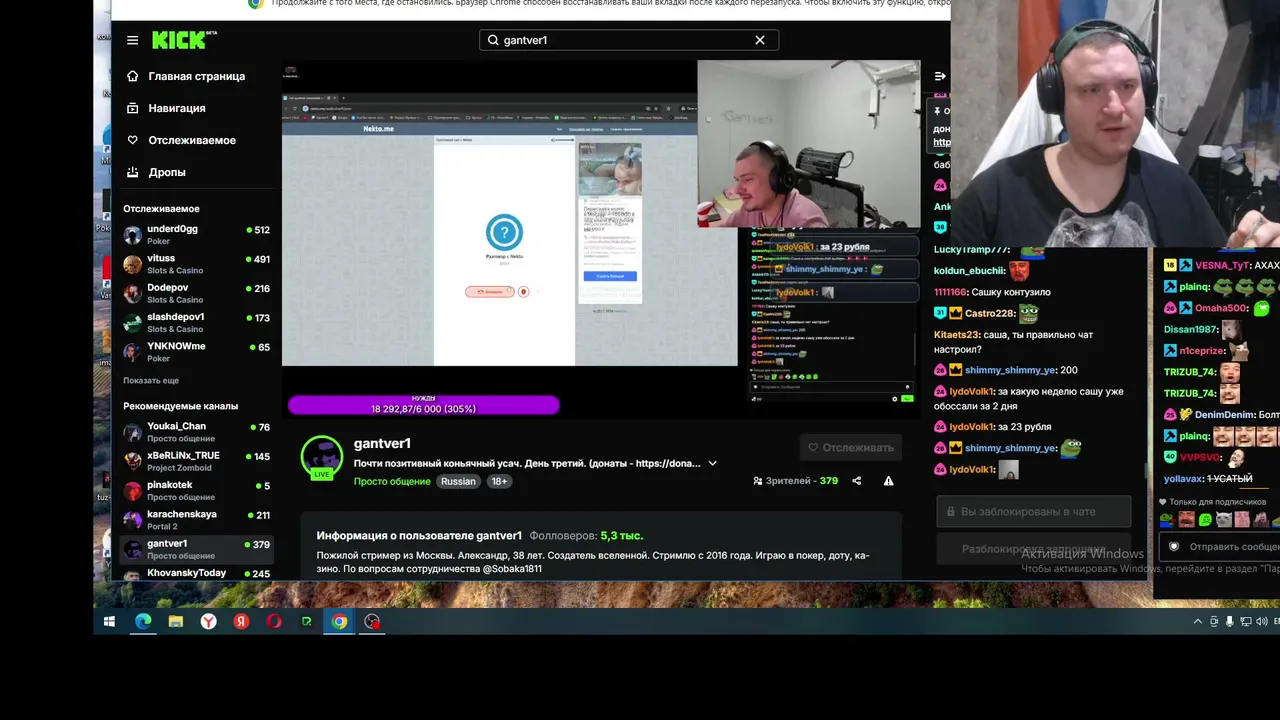1280x720 pixels.
Task: Open Microsoft Edge from taskbar
Action: [143, 622]
